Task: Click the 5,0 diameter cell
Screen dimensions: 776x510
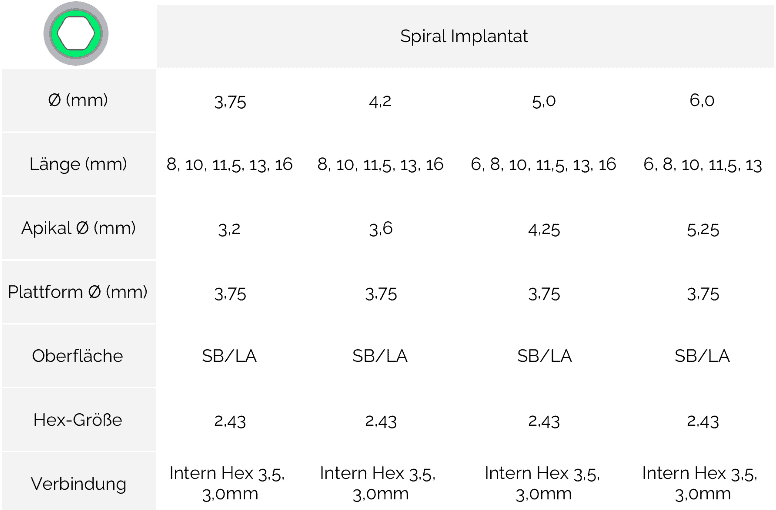Action: [543, 102]
